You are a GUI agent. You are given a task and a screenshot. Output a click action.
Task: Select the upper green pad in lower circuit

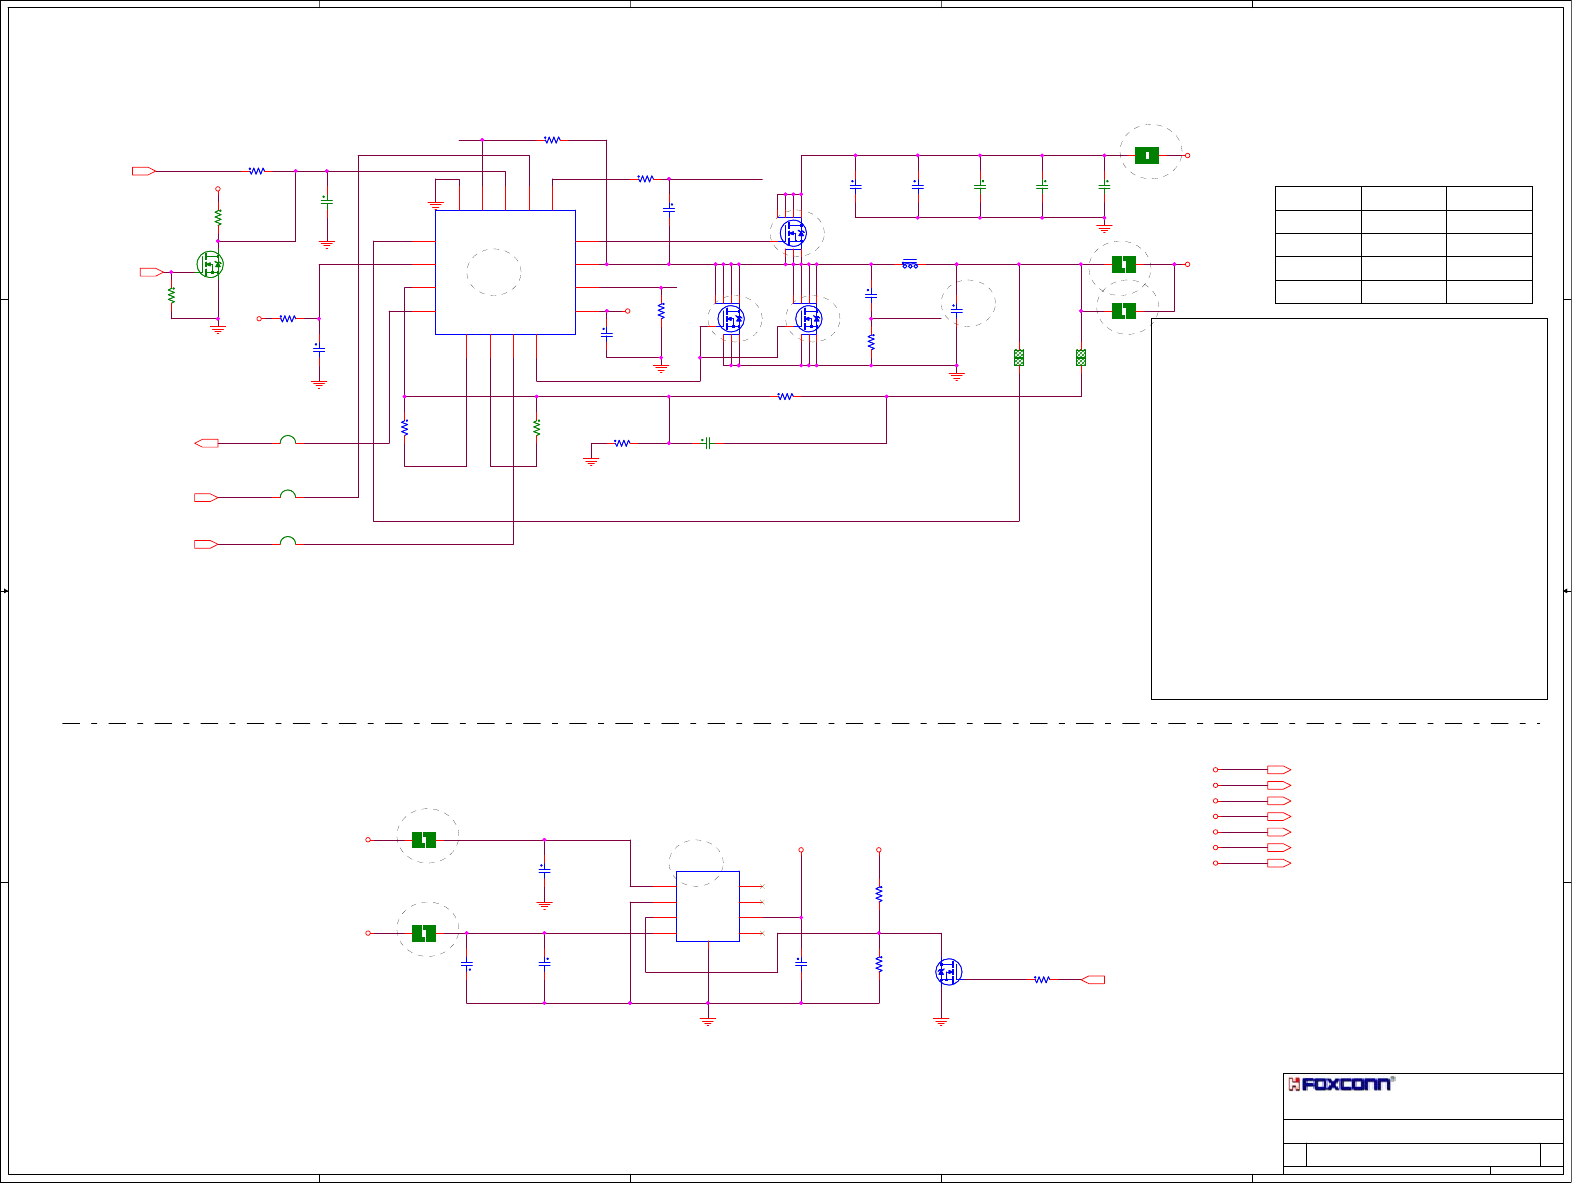coord(424,840)
